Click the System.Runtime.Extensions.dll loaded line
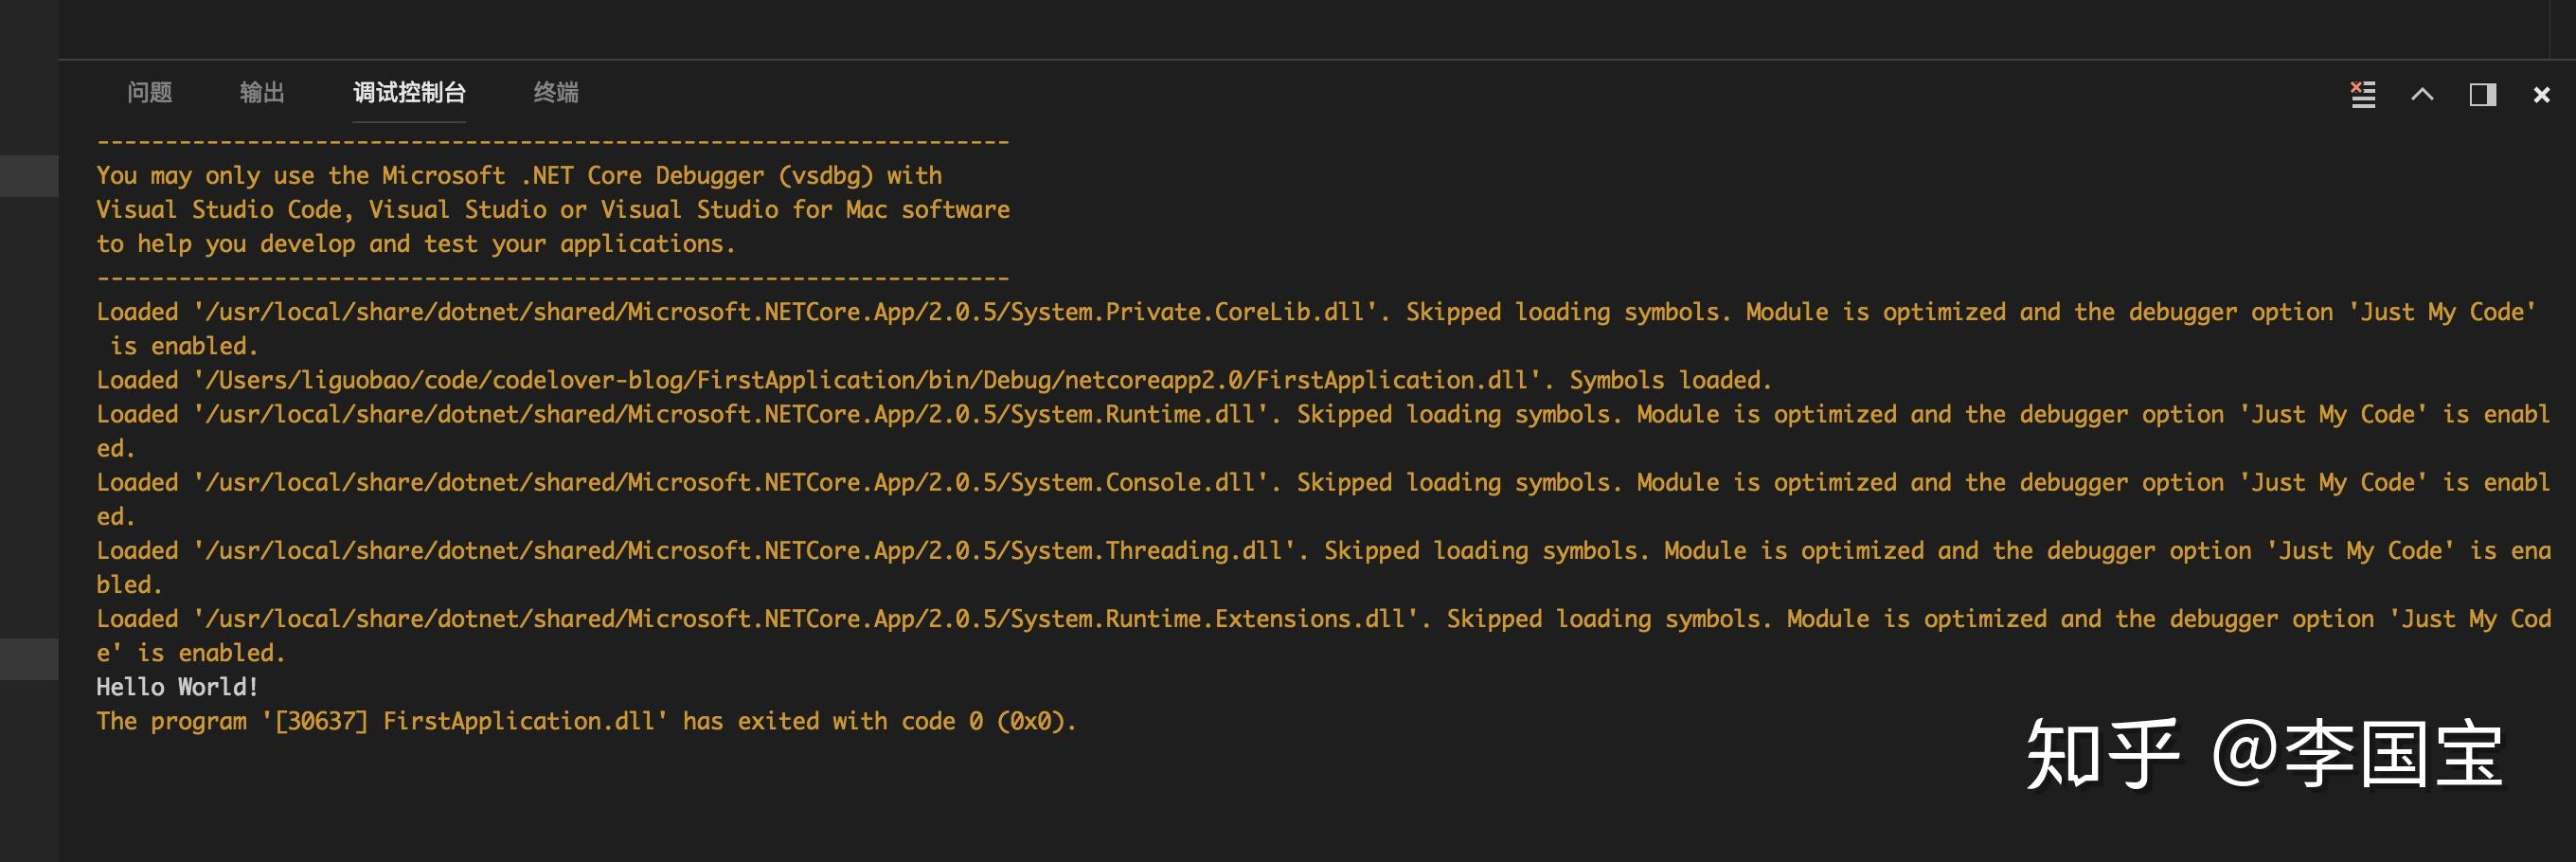Viewport: 2576px width, 862px height. coord(1323,635)
